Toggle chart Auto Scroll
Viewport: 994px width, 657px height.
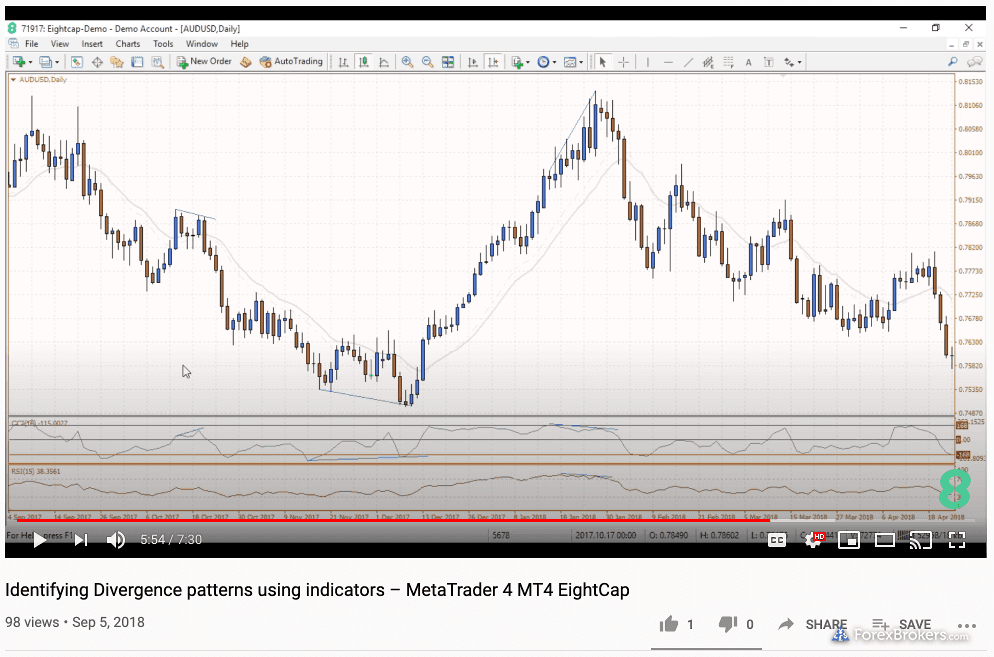[x=472, y=62]
